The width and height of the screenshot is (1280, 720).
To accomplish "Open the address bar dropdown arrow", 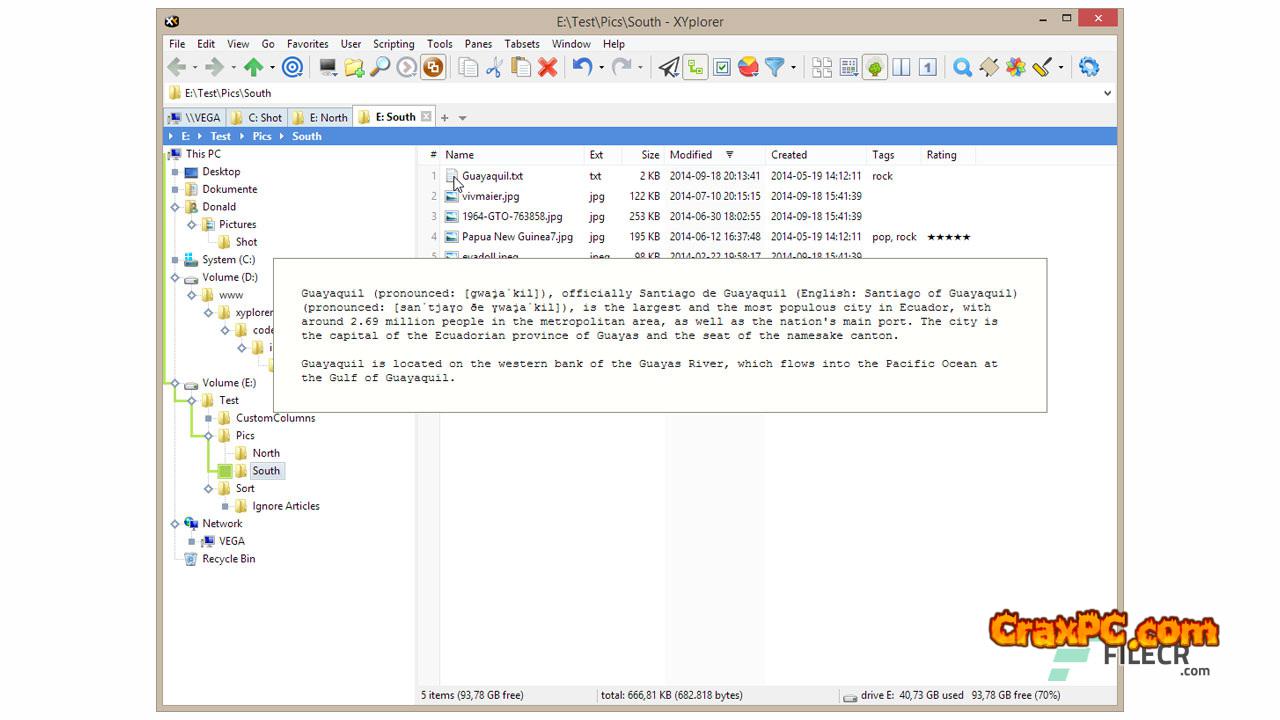I will [x=1107, y=93].
